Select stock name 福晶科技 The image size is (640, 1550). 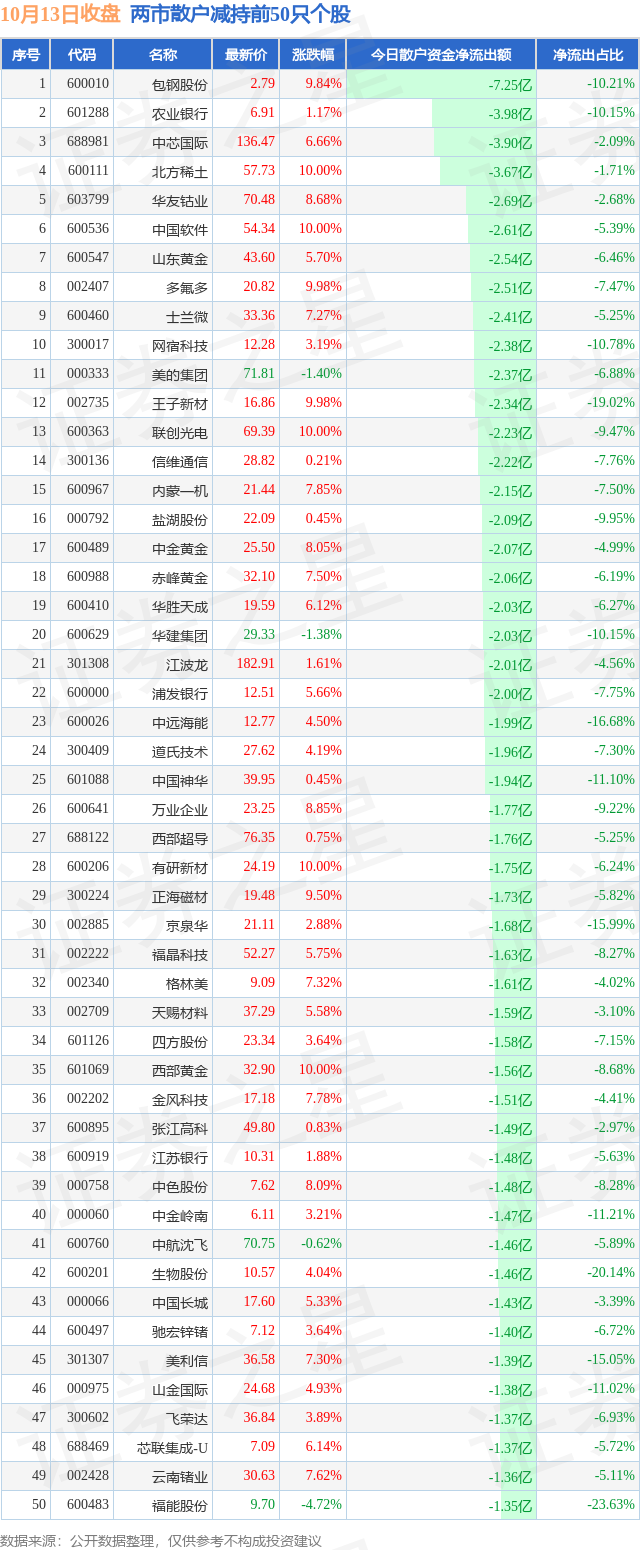180,955
